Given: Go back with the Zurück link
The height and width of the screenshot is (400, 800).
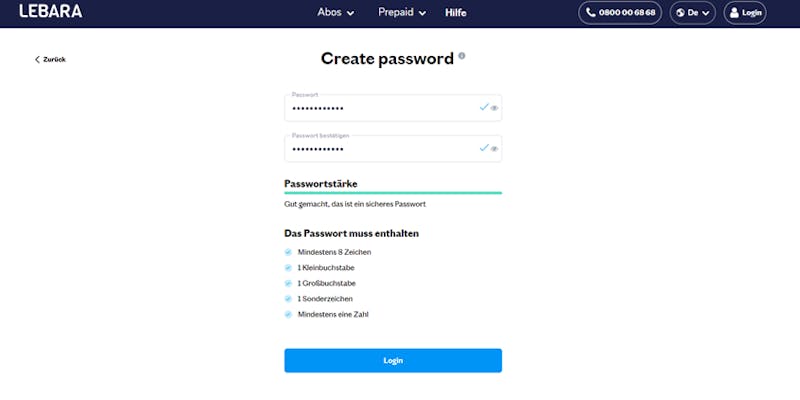Looking at the screenshot, I should (54, 60).
